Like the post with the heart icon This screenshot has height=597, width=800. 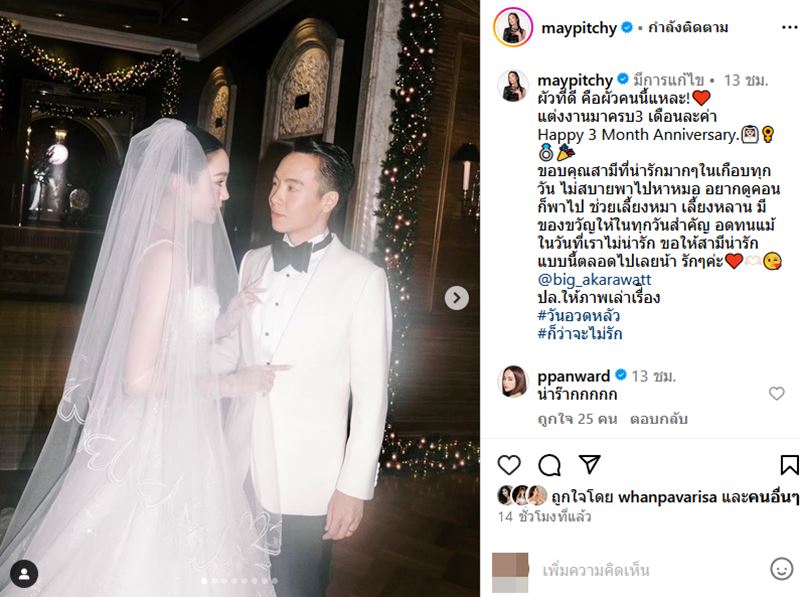pyautogui.click(x=509, y=465)
